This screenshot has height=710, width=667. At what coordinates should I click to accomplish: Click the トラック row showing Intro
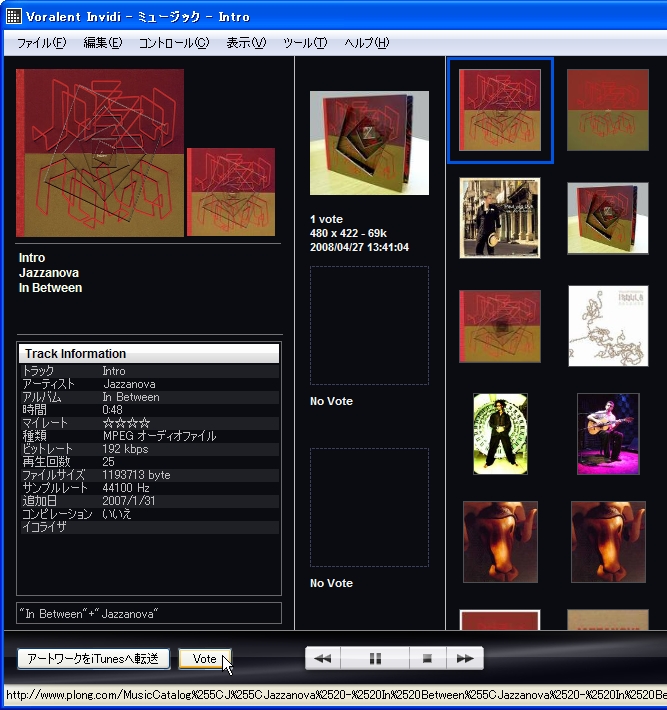149,371
